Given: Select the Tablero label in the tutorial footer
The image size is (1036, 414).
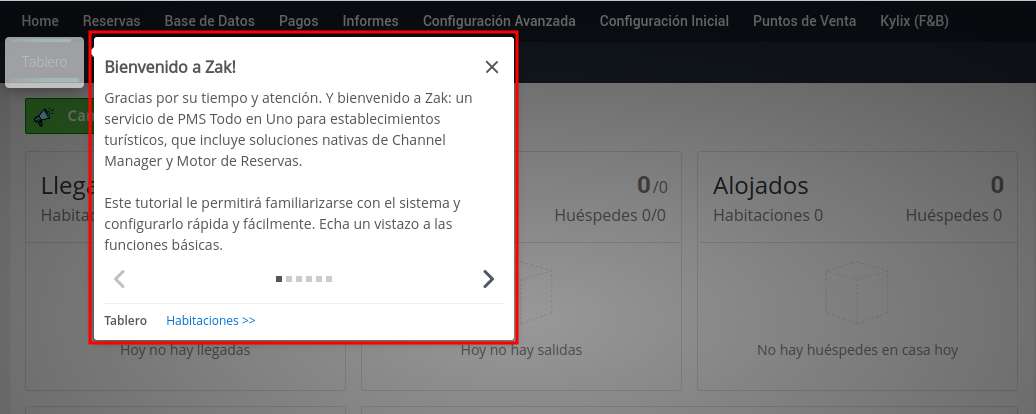Looking at the screenshot, I should (x=126, y=320).
